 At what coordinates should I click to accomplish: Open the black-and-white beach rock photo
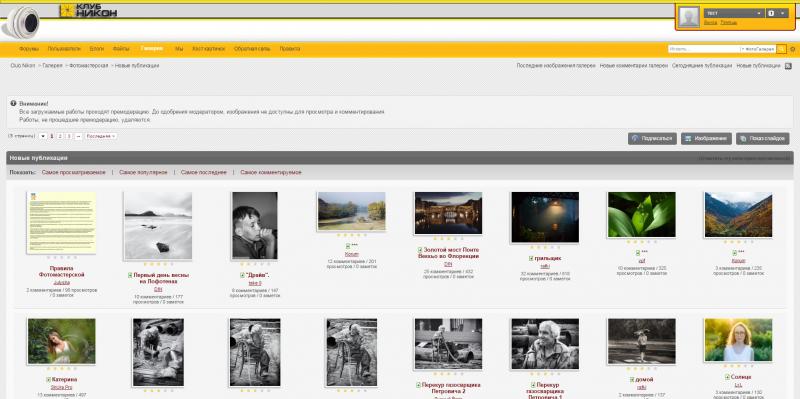158,226
